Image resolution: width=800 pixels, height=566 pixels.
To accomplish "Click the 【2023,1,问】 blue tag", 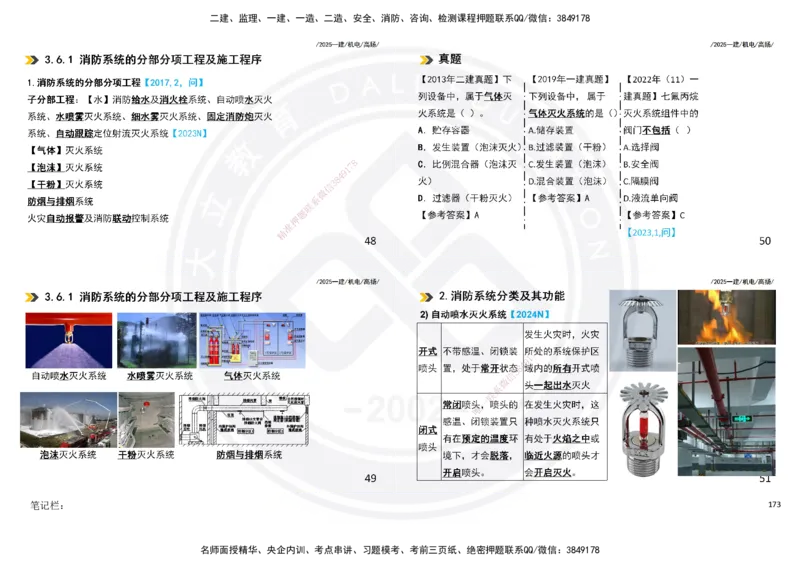I will coord(652,233).
